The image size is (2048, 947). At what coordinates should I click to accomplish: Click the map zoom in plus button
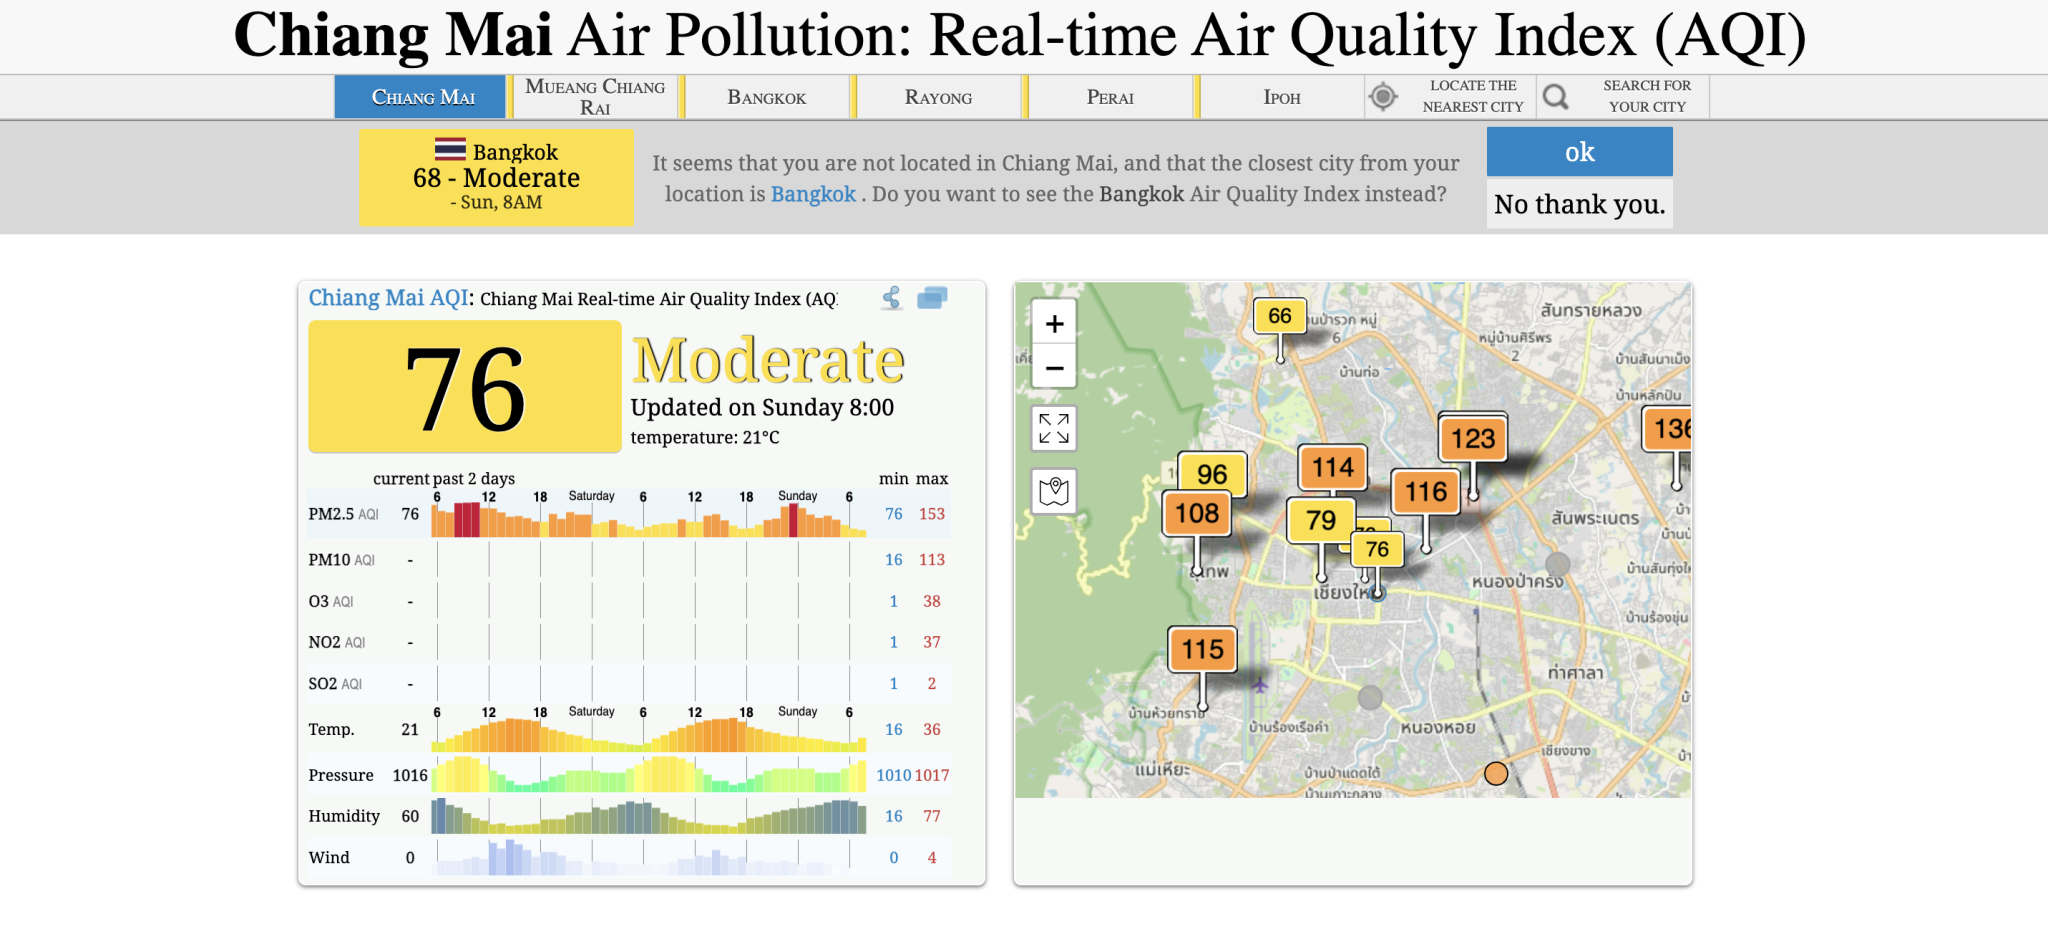click(1054, 324)
